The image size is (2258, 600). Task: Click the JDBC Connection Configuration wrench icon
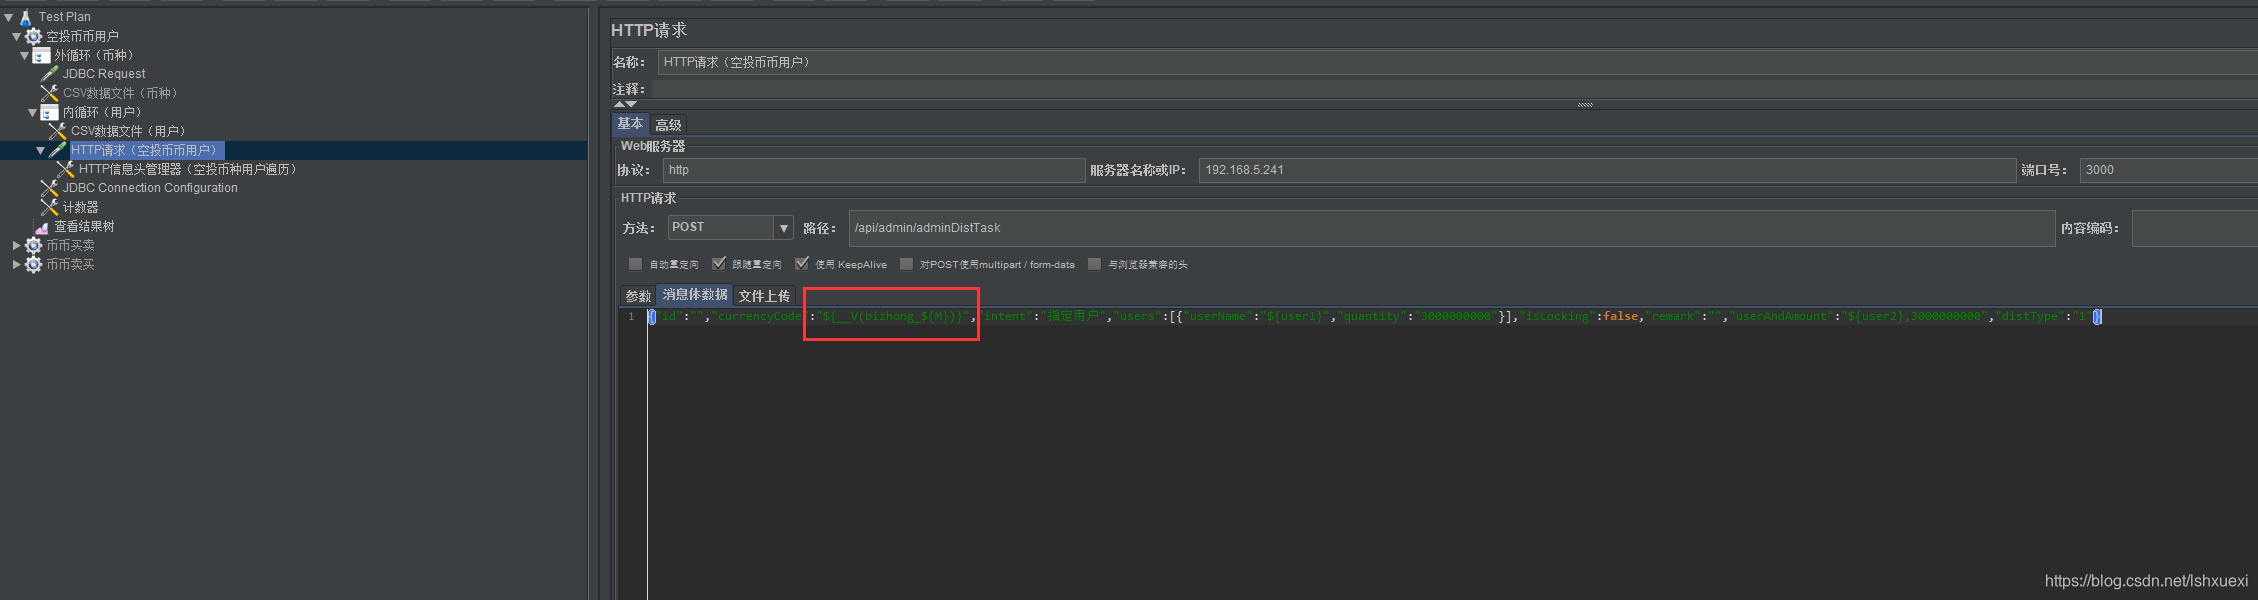coord(50,188)
